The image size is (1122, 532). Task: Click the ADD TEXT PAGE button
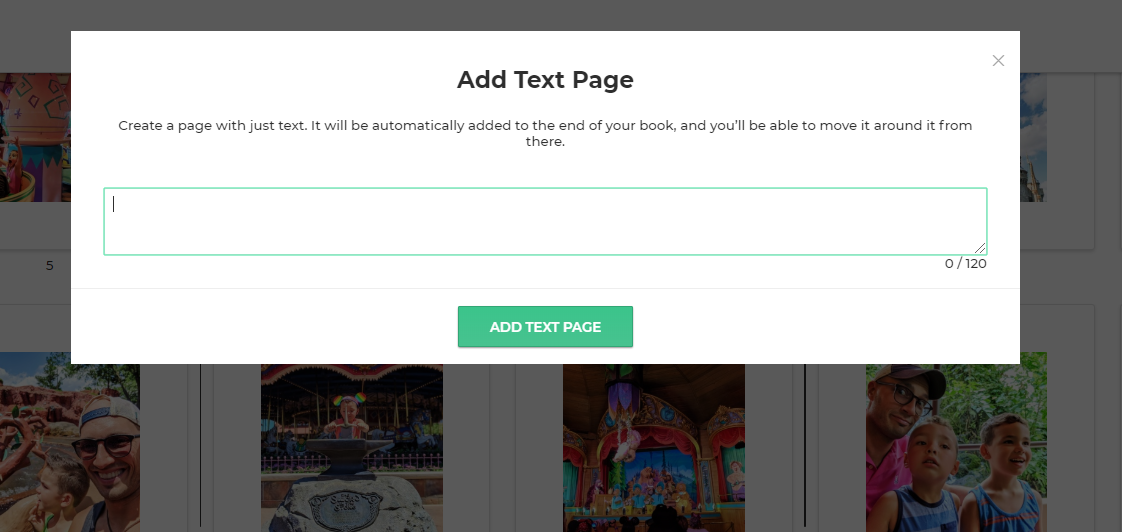tap(545, 327)
